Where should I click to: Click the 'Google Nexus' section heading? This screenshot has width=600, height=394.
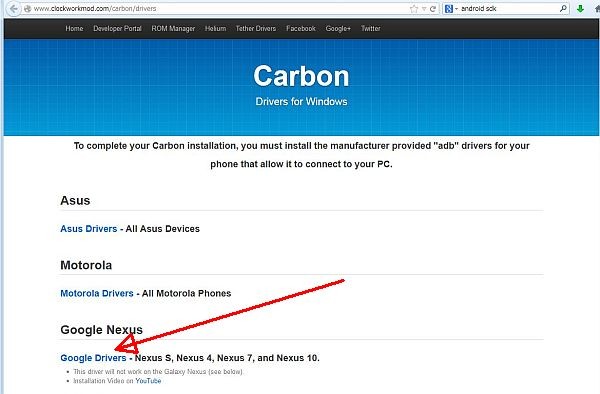tap(101, 330)
